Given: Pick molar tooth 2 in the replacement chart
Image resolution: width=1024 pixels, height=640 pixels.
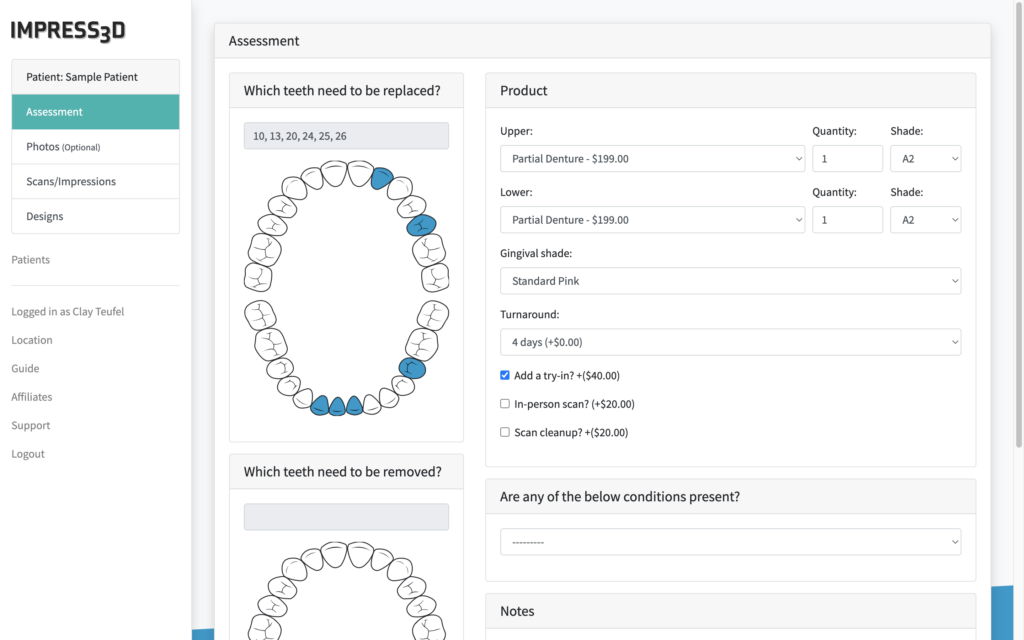Looking at the screenshot, I should (258, 277).
